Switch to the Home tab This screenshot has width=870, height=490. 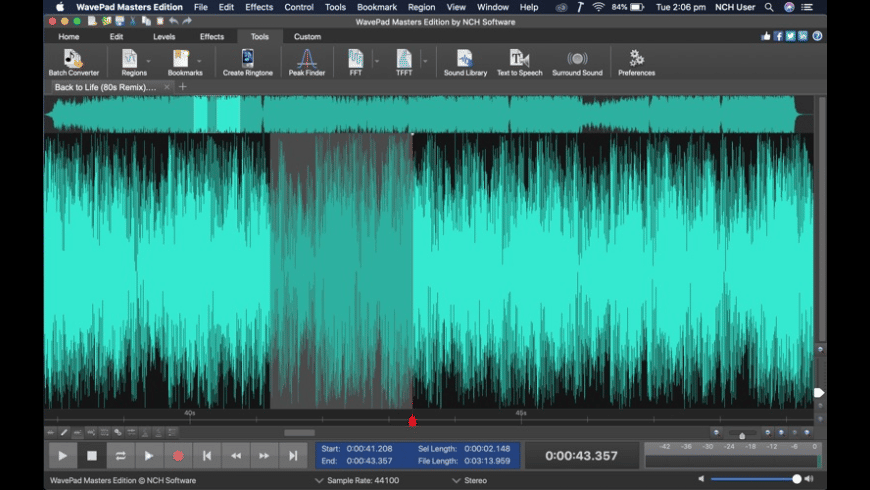(x=69, y=36)
